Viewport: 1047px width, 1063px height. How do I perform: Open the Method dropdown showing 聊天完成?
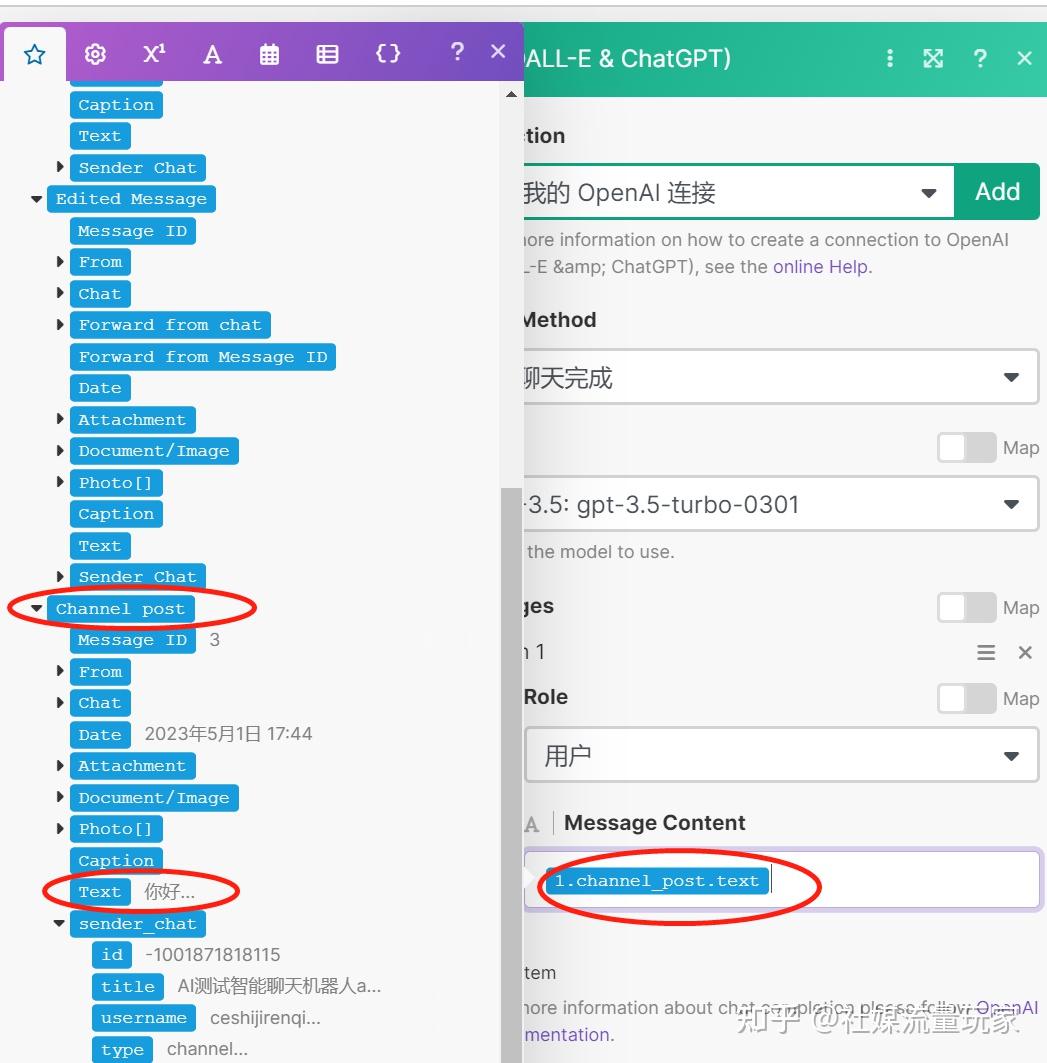[781, 378]
